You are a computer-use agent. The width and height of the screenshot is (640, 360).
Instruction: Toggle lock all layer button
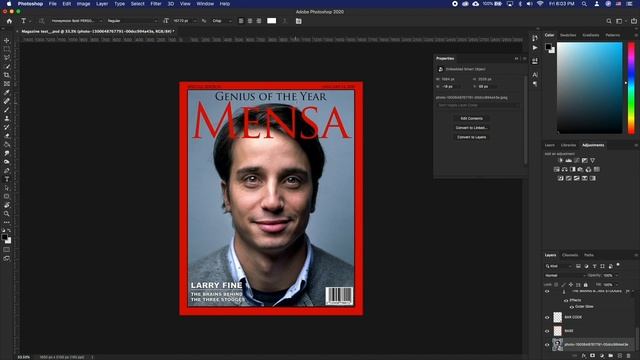(586, 284)
